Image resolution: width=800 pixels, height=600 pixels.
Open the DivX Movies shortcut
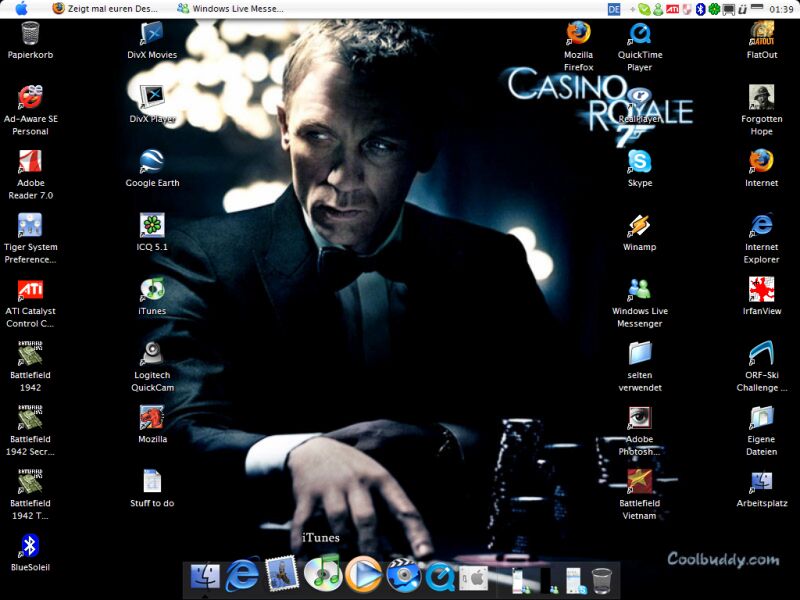click(152, 34)
